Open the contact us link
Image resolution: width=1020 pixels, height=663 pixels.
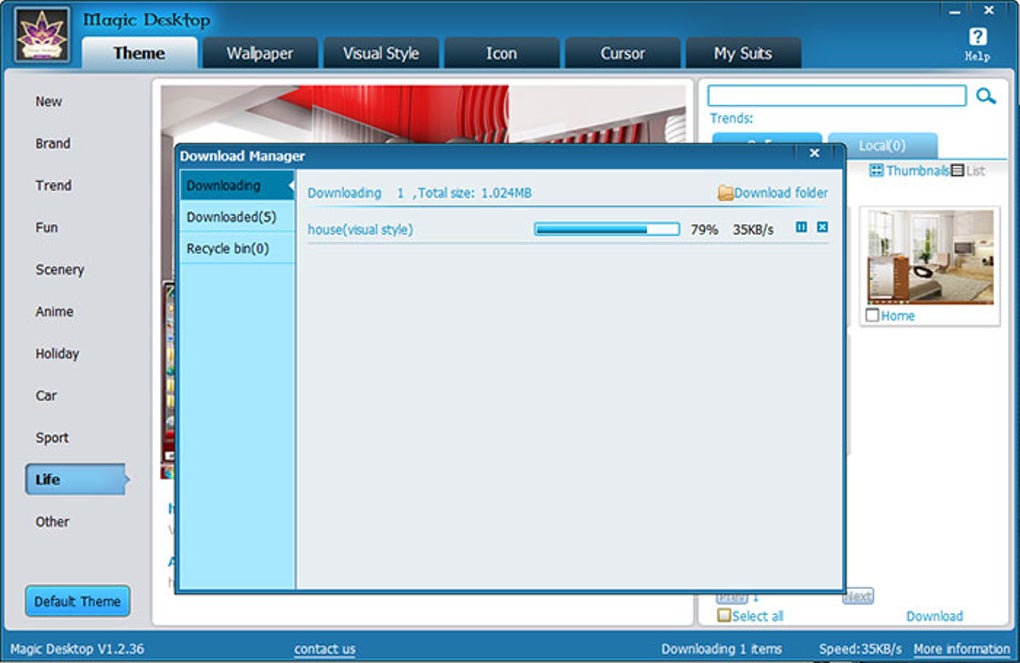click(323, 649)
